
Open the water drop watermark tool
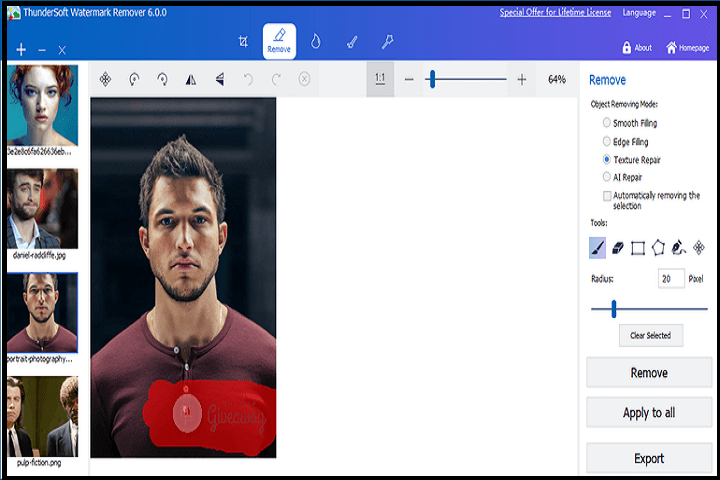tap(316, 42)
